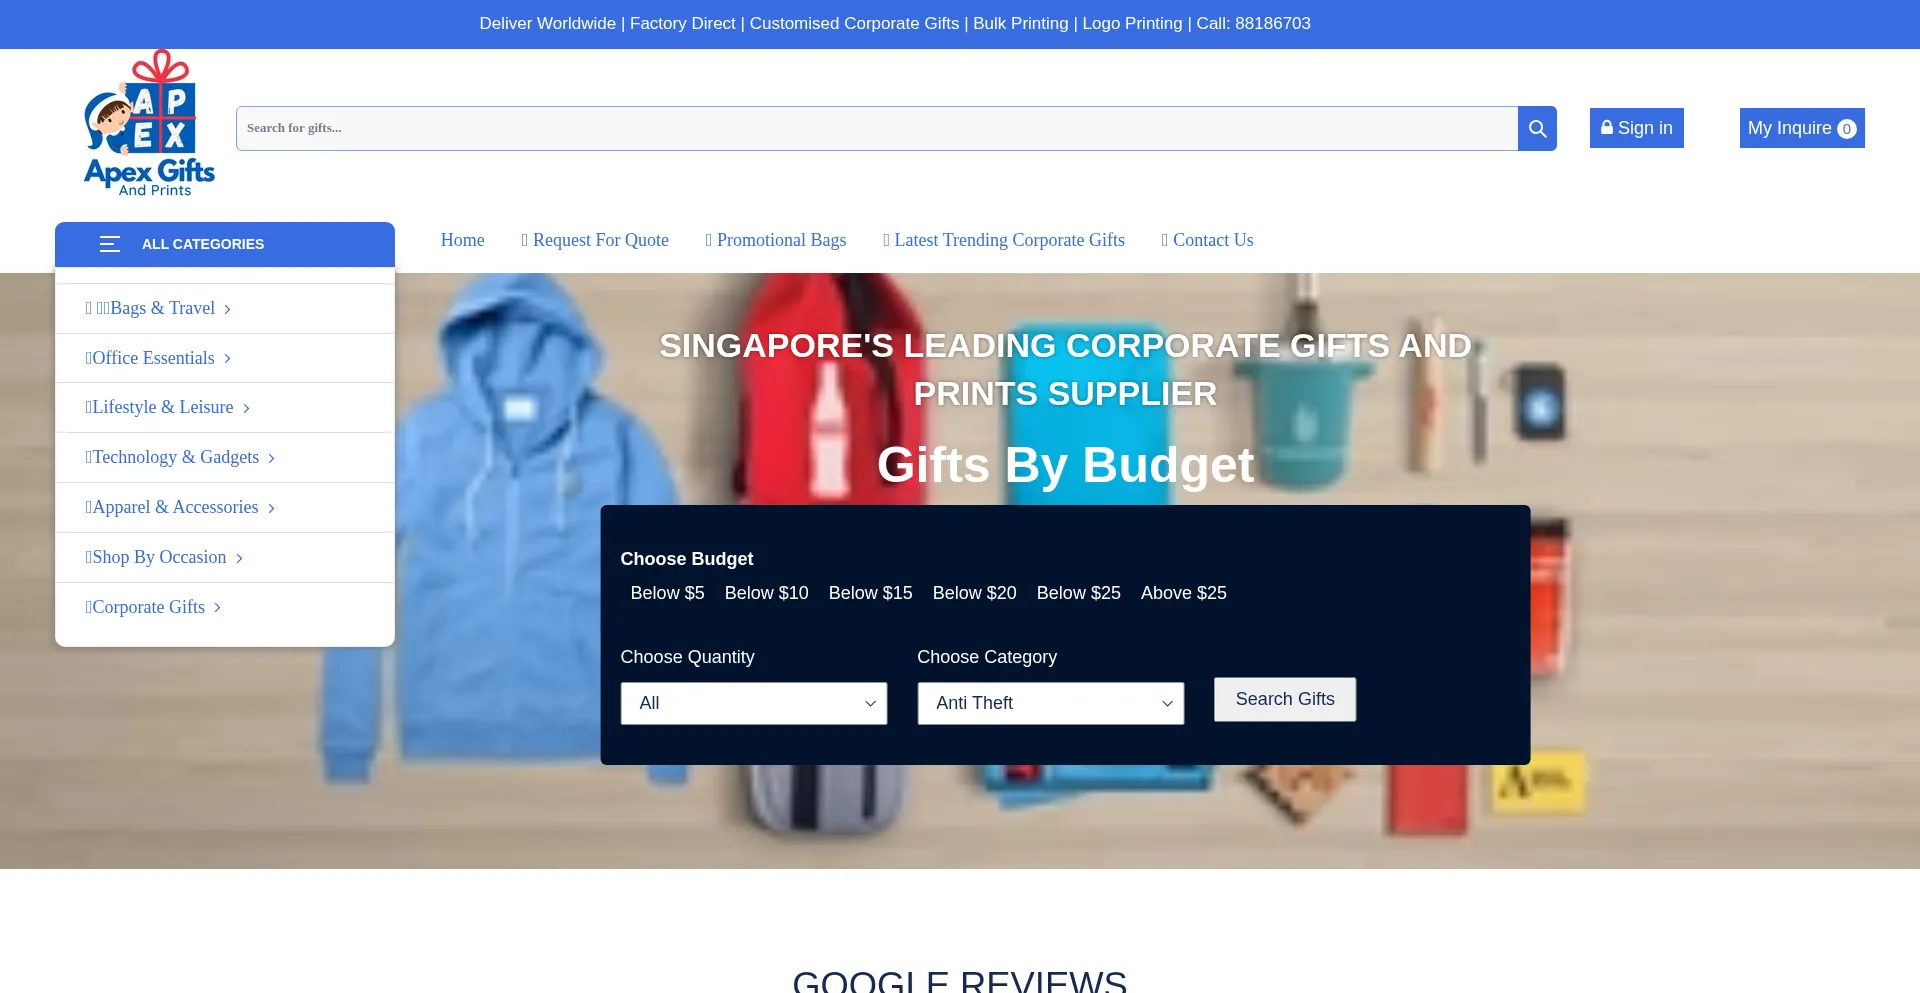Screen dimensions: 1920x993
Task: Open the Choose Category dropdown
Action: pyautogui.click(x=1050, y=703)
